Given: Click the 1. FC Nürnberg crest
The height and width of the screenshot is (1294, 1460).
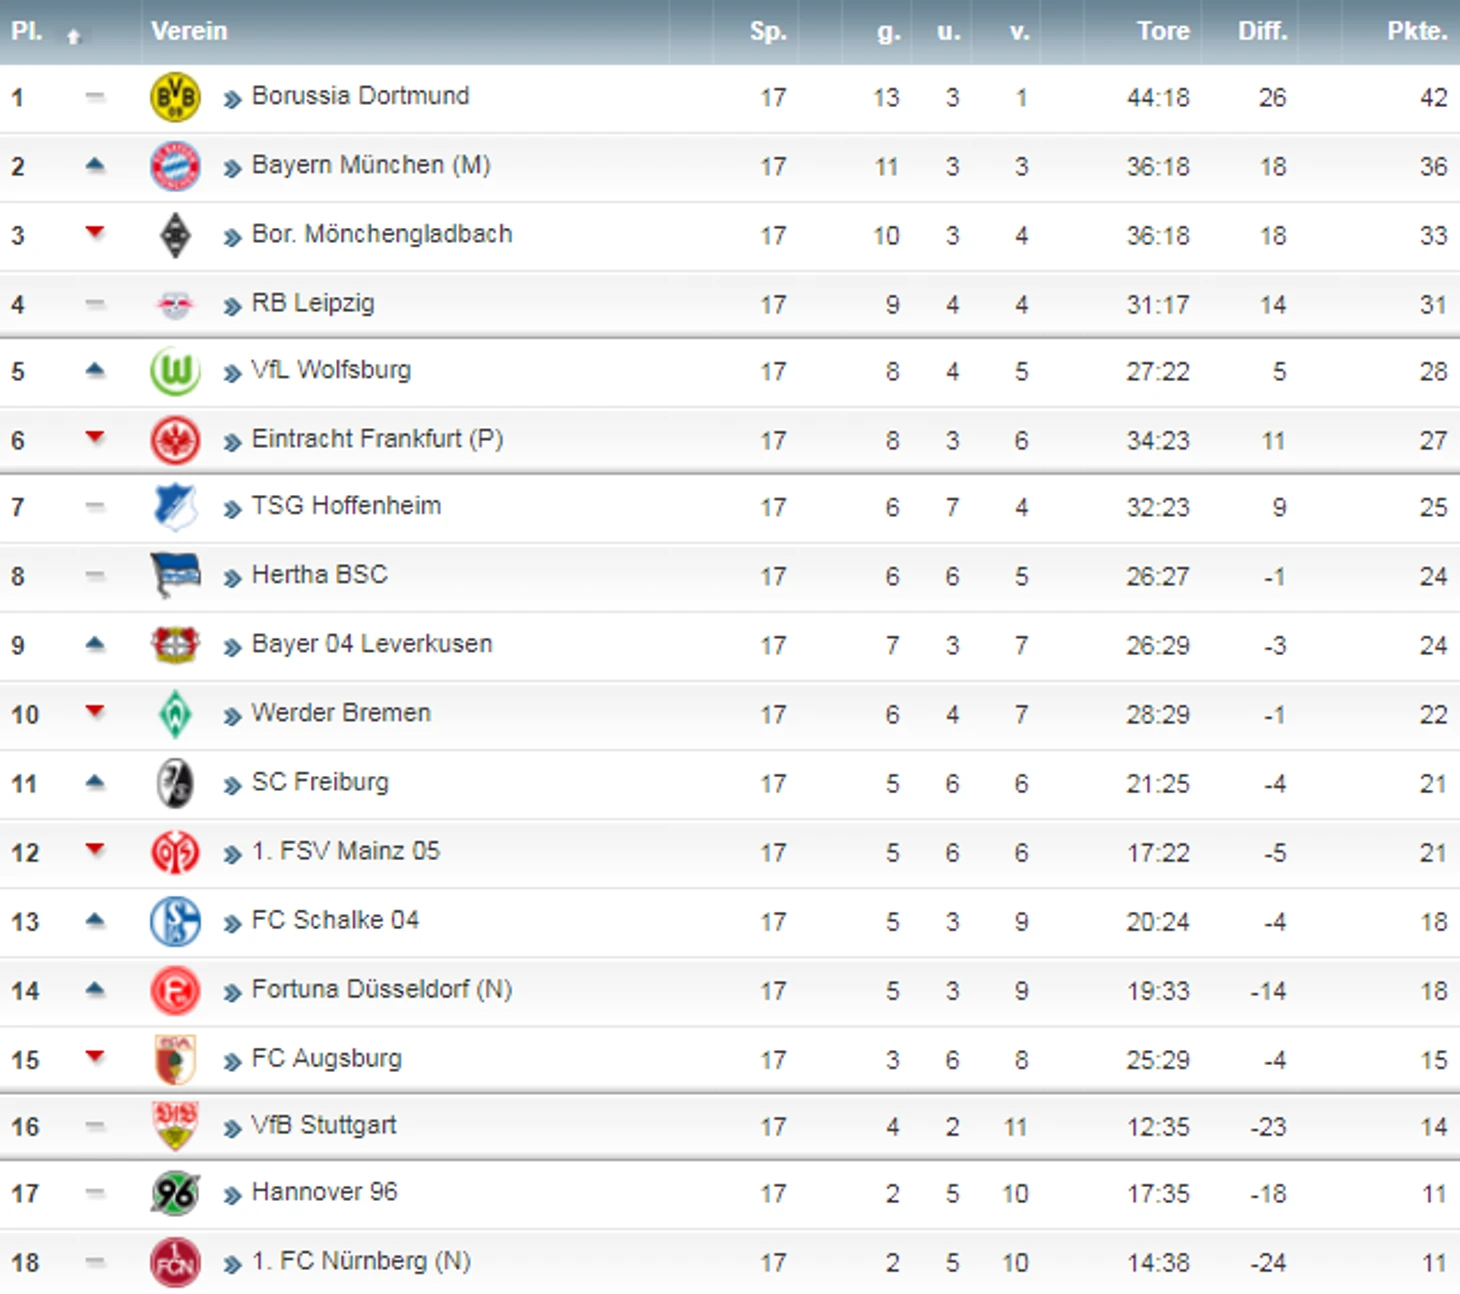Looking at the screenshot, I should 175,1262.
